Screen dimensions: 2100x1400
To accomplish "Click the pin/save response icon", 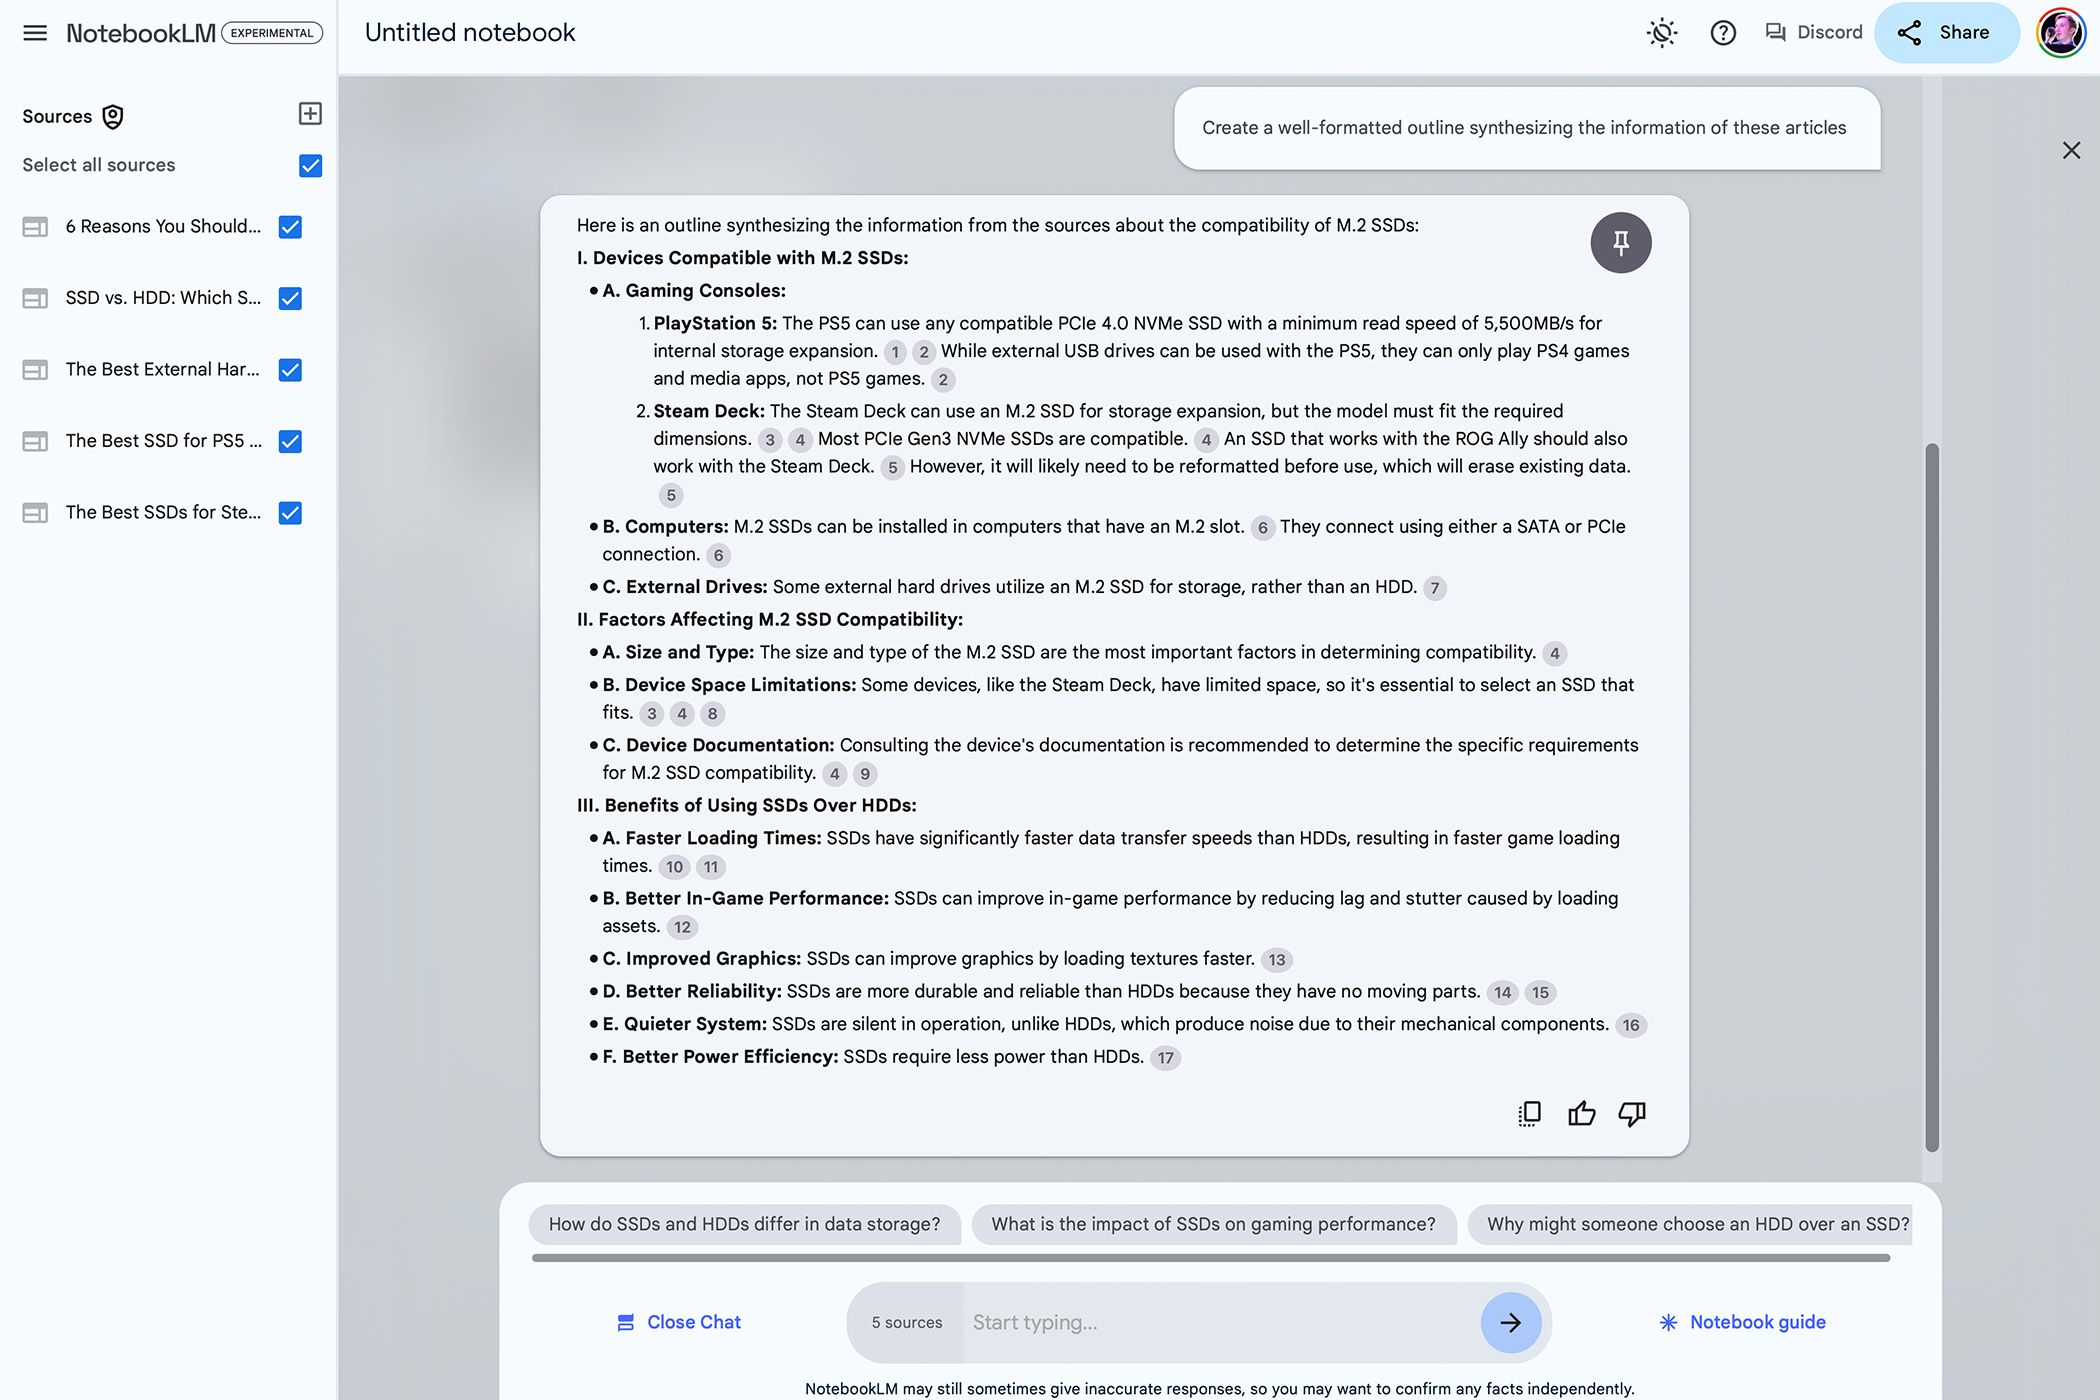I will [1622, 242].
